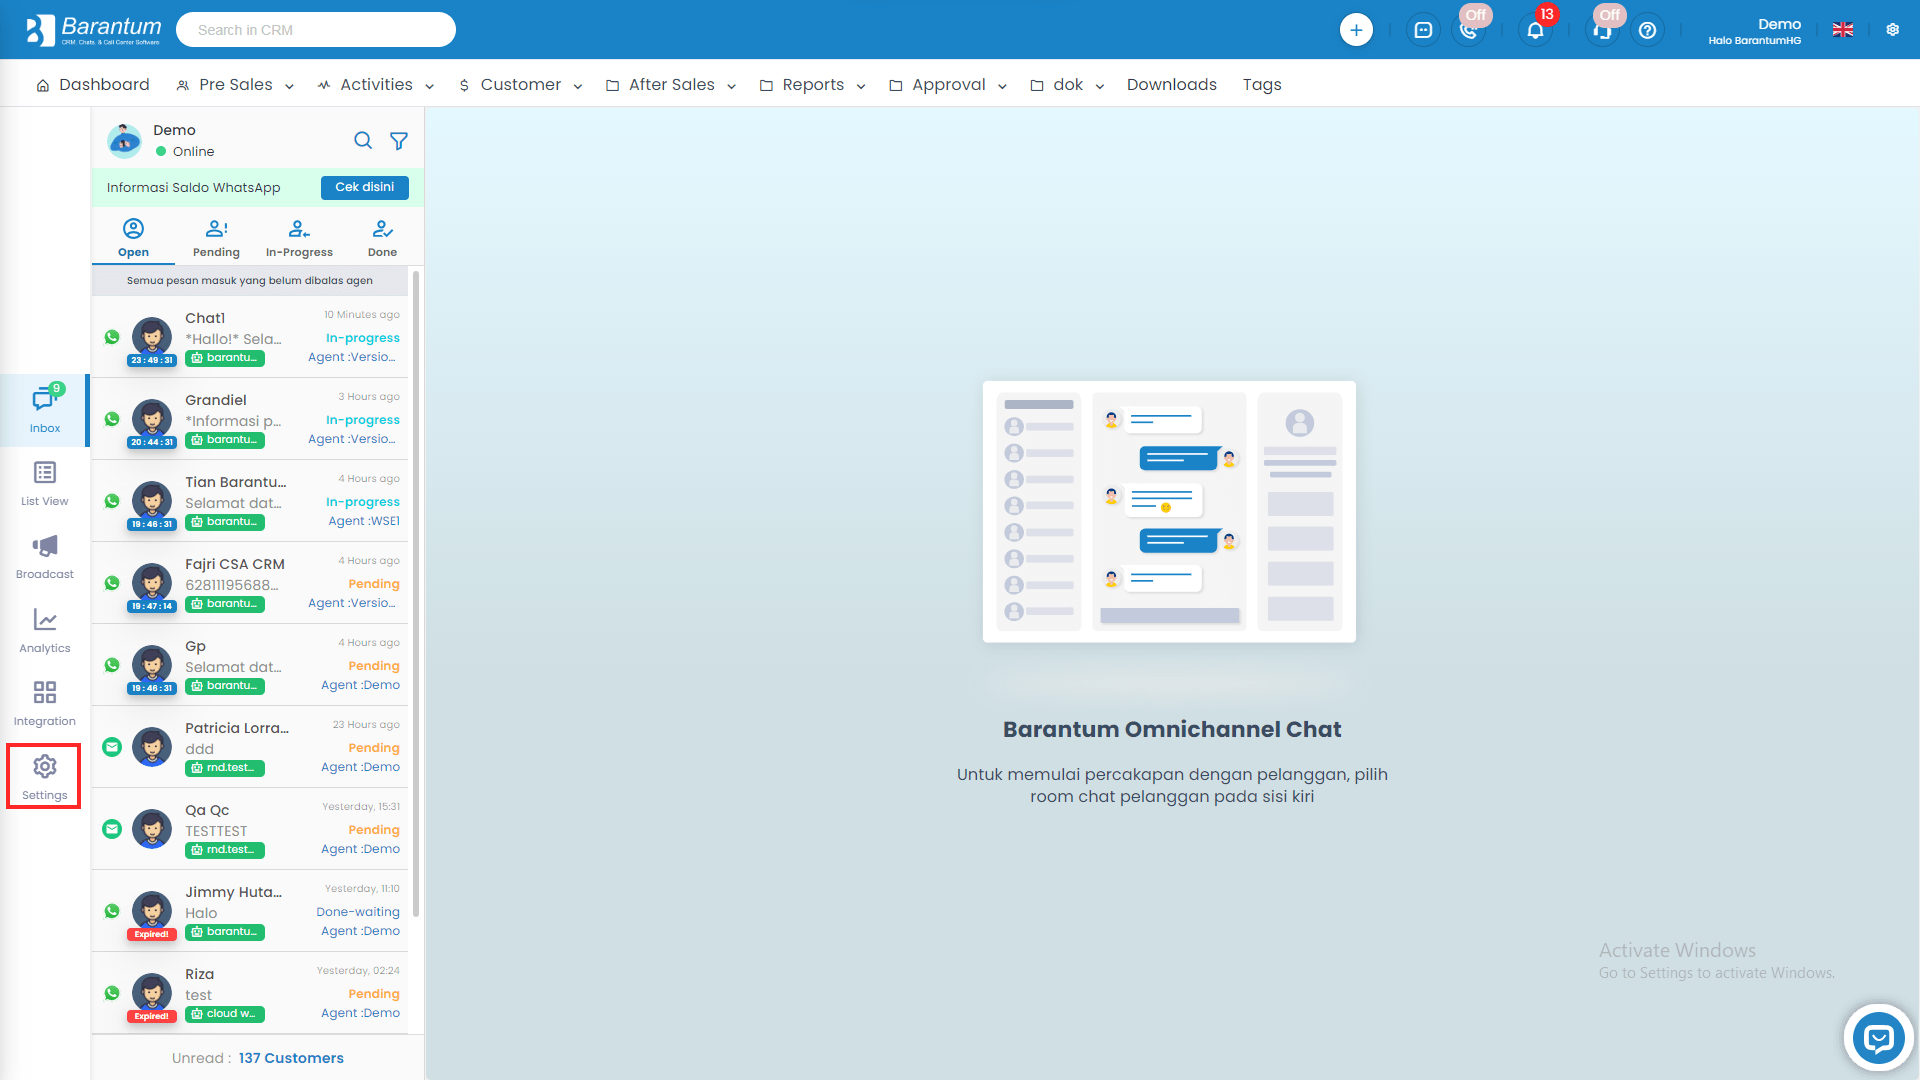Viewport: 1920px width, 1080px height.
Task: Change language via the UK flag icon
Action: [x=1843, y=30]
